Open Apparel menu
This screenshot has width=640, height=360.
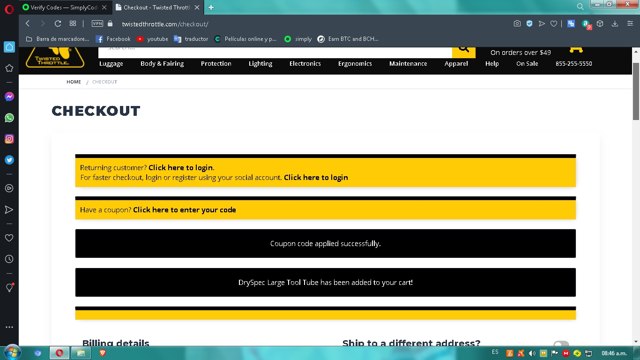(456, 64)
